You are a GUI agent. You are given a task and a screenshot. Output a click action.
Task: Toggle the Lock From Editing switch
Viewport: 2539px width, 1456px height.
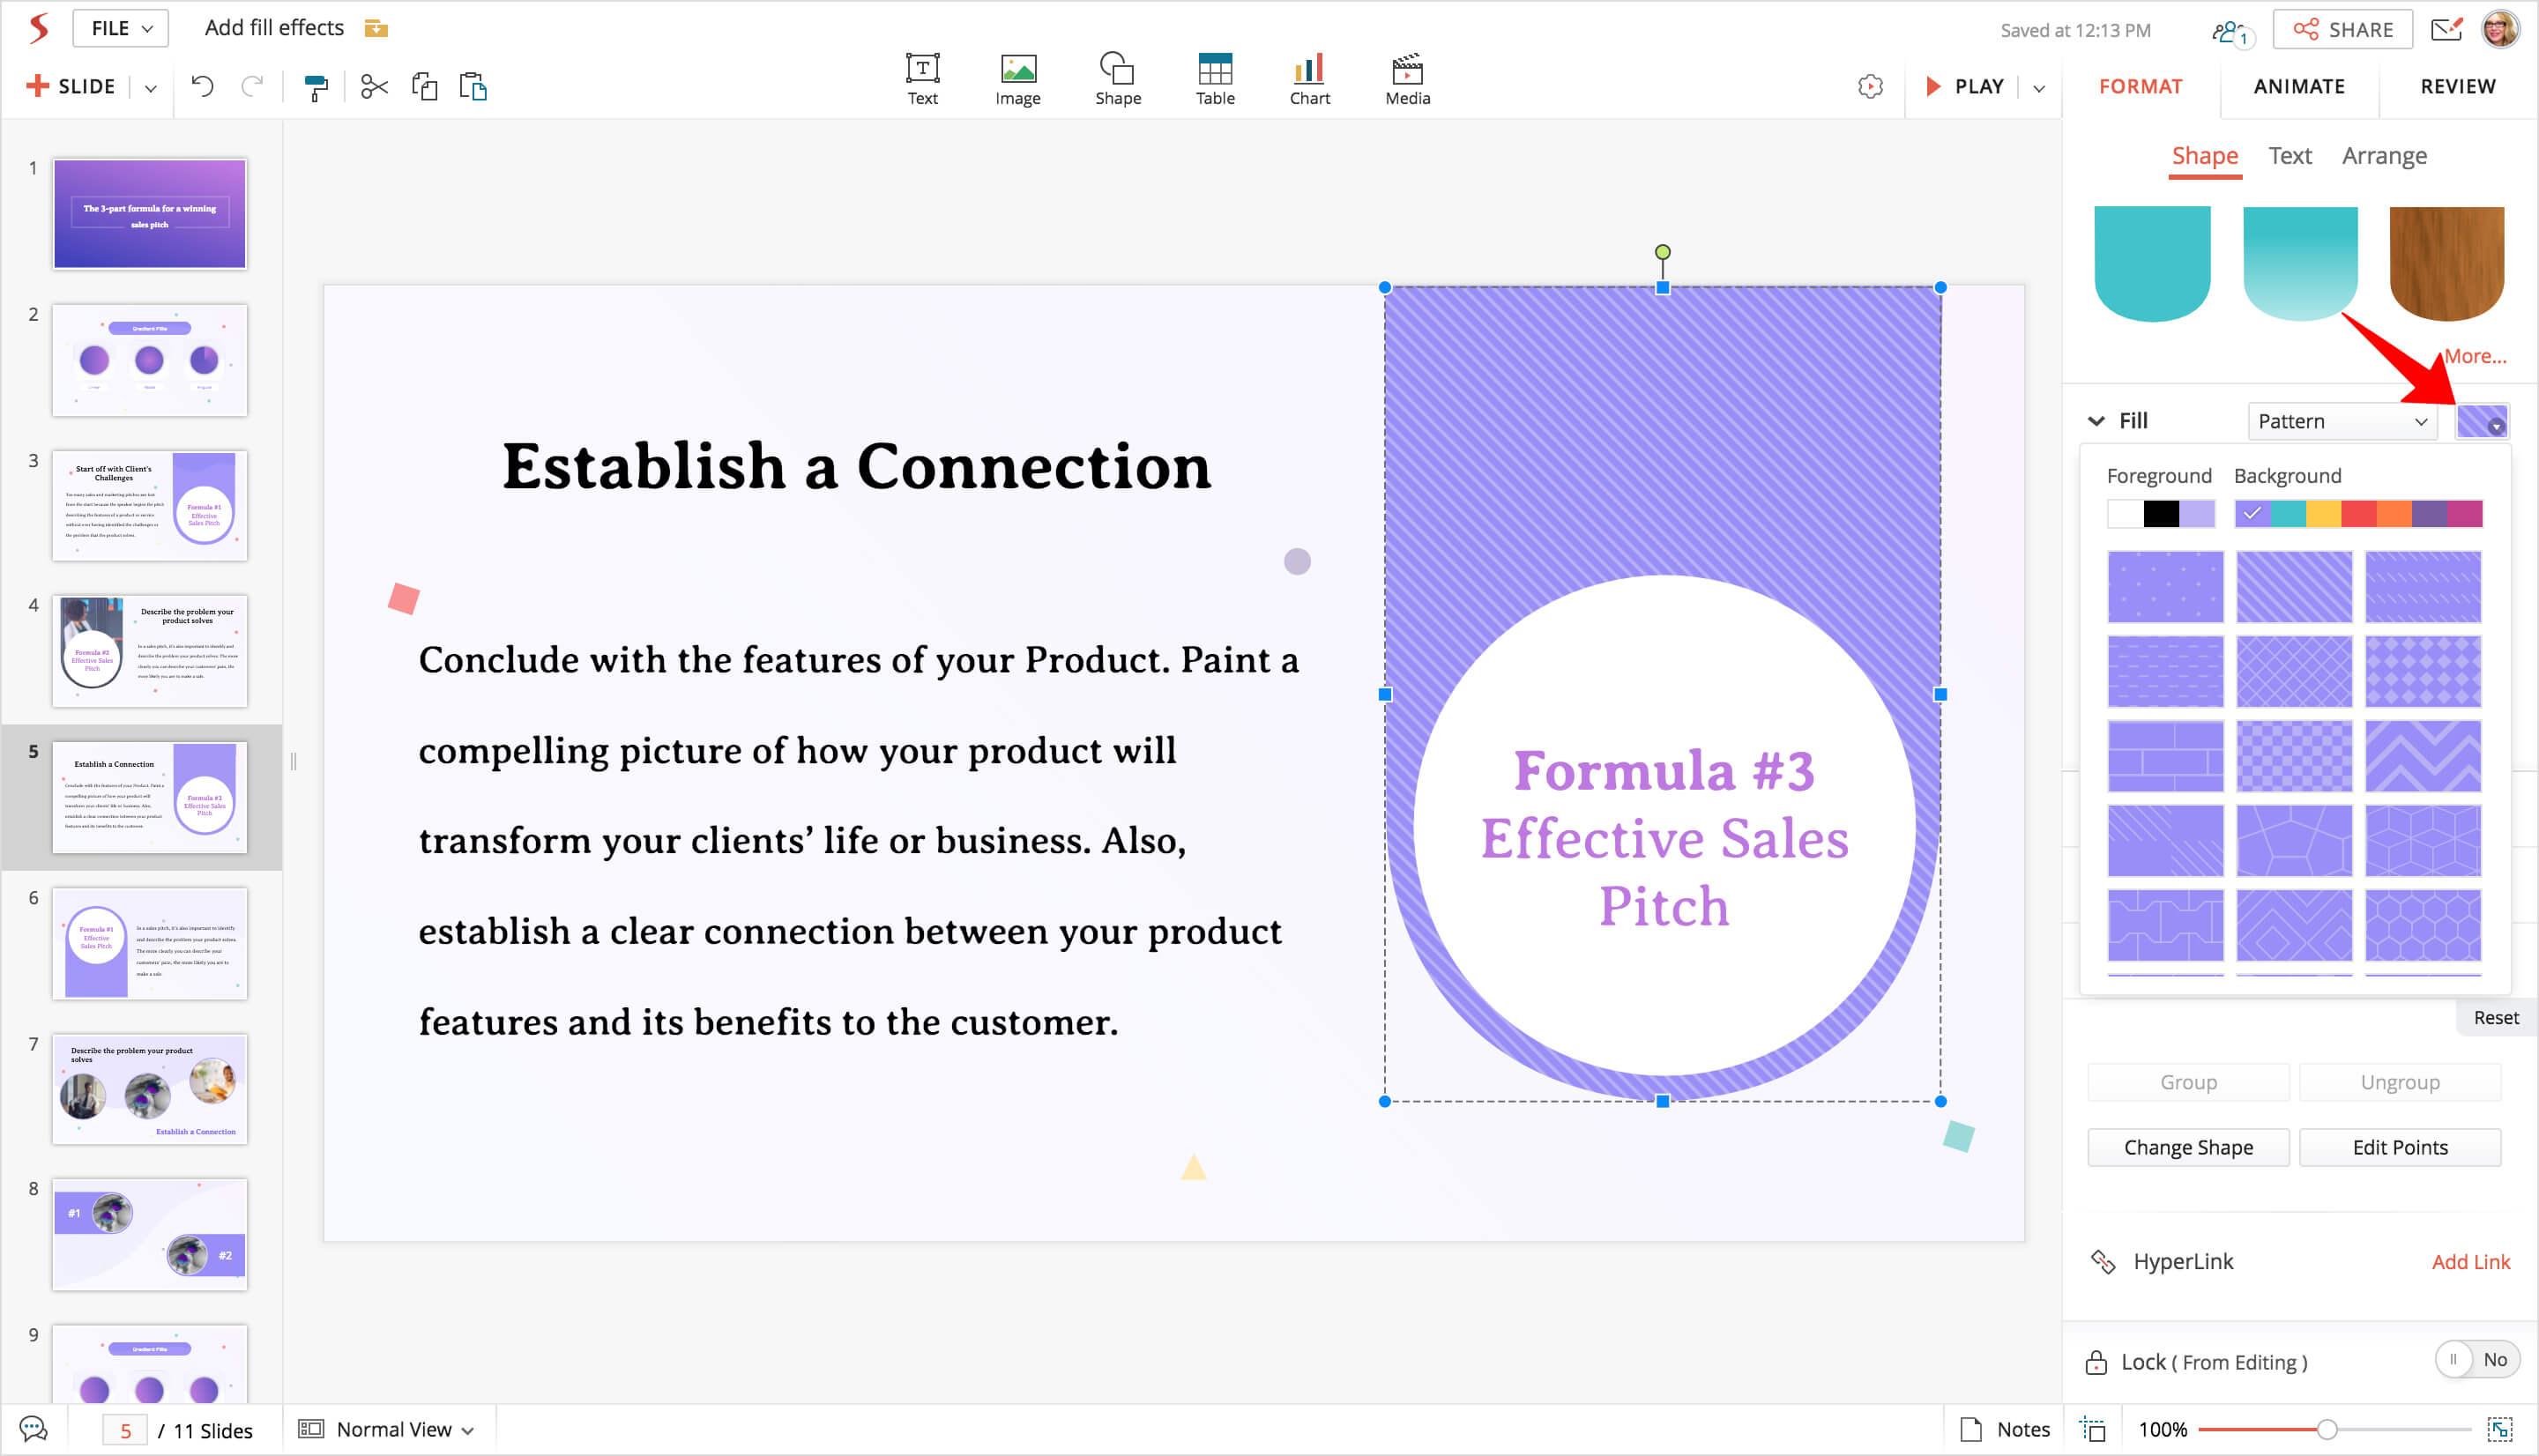pyautogui.click(x=2476, y=1360)
